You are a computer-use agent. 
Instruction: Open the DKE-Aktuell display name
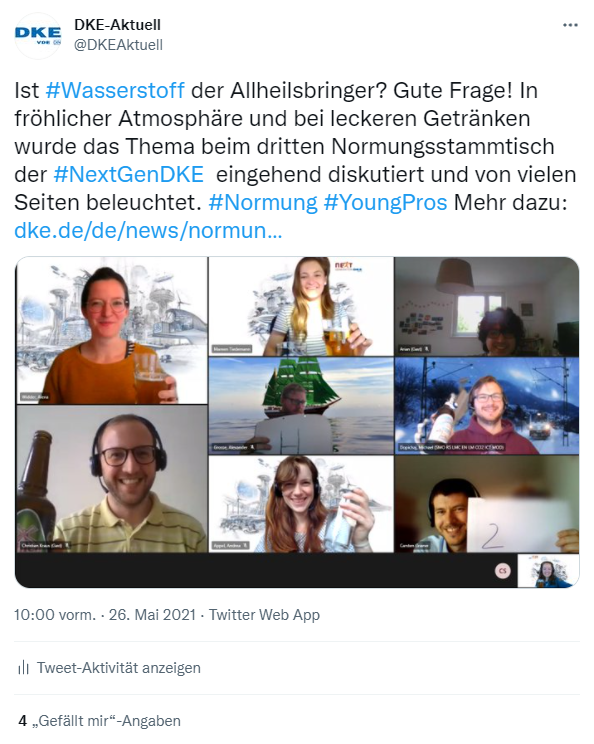coord(117,25)
